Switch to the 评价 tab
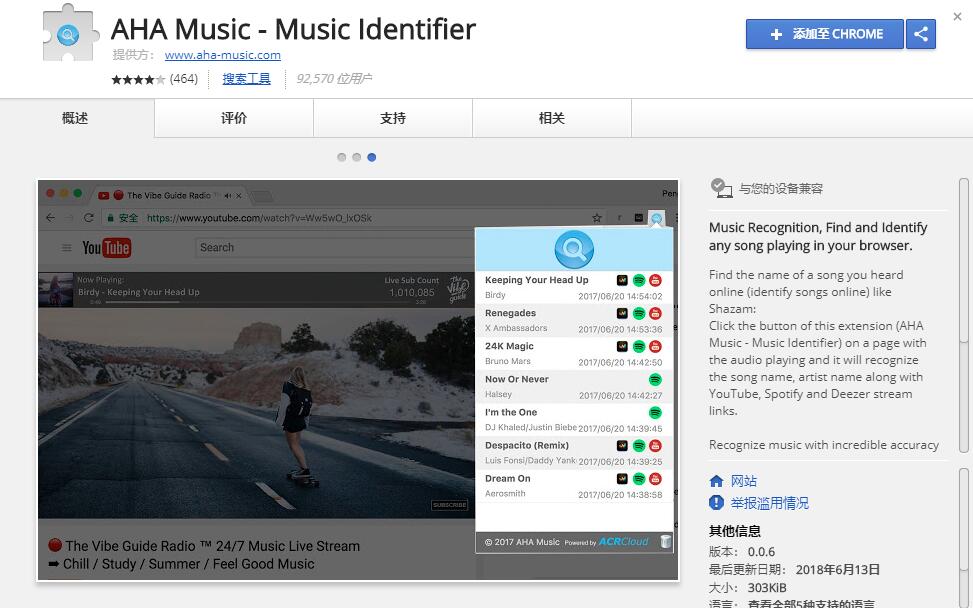Viewport: 973px width, 608px height. [233, 117]
